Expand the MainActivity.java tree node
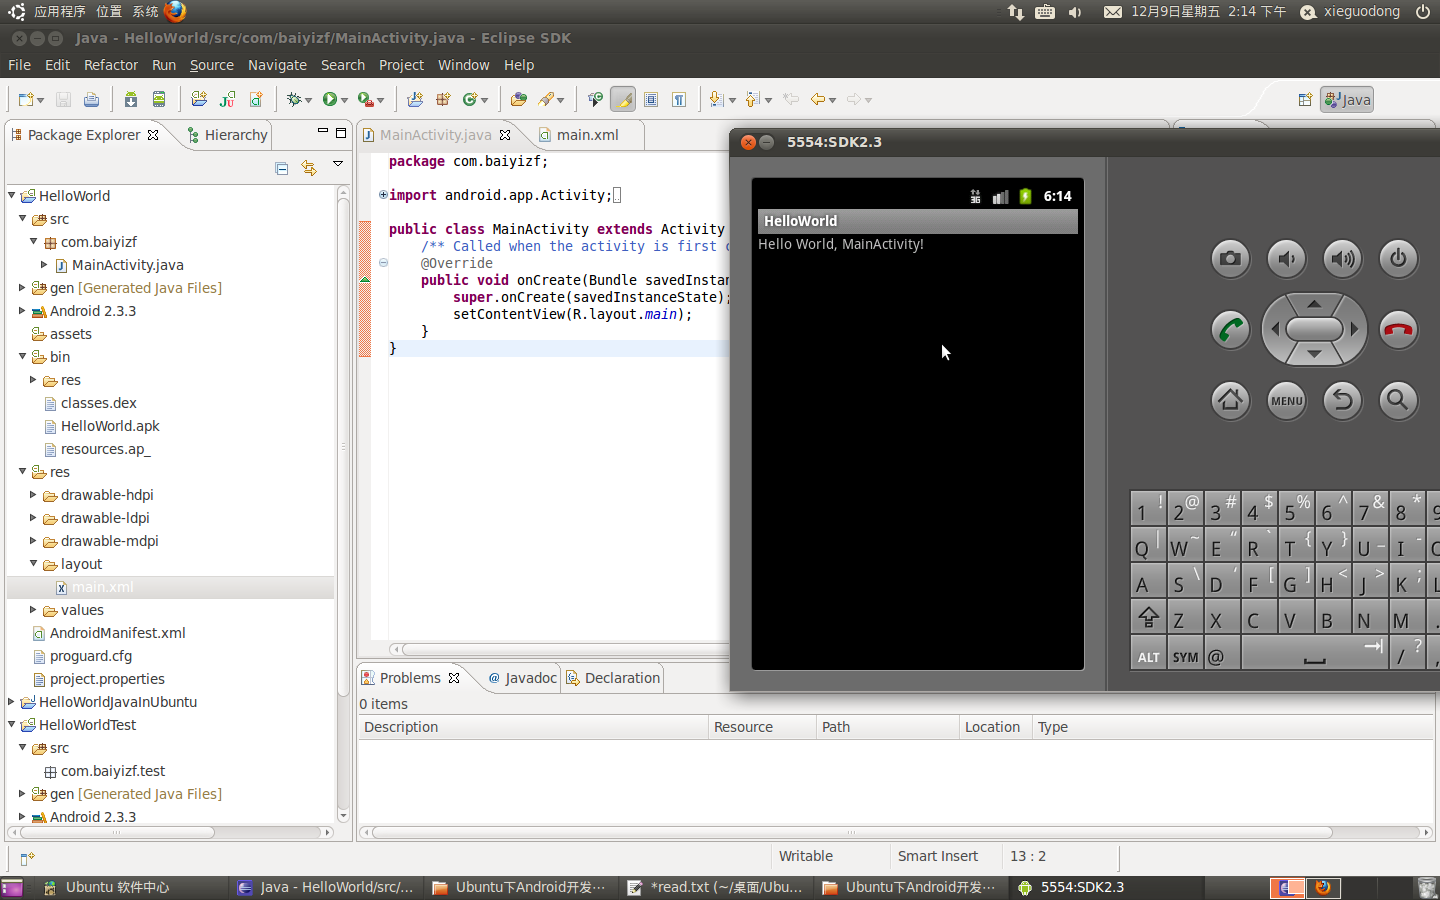 [x=44, y=265]
